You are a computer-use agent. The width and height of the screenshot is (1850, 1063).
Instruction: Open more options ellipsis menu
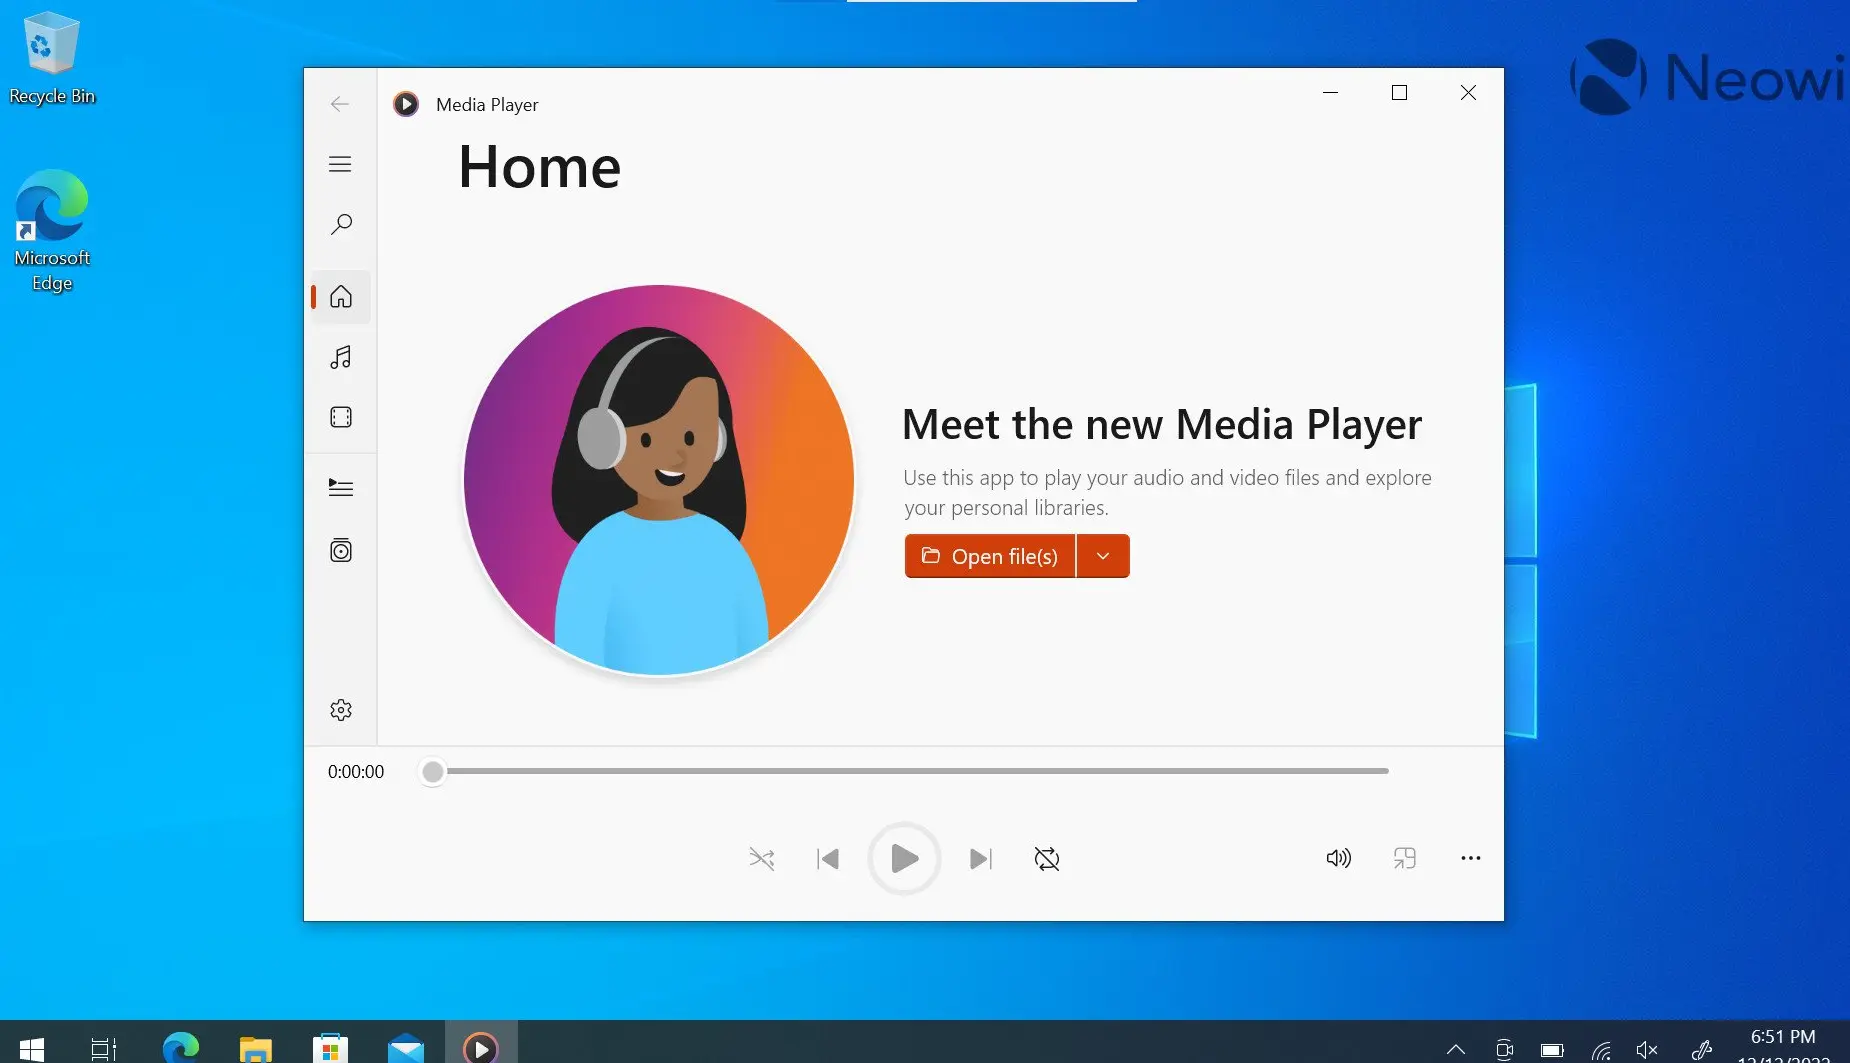[x=1470, y=858]
